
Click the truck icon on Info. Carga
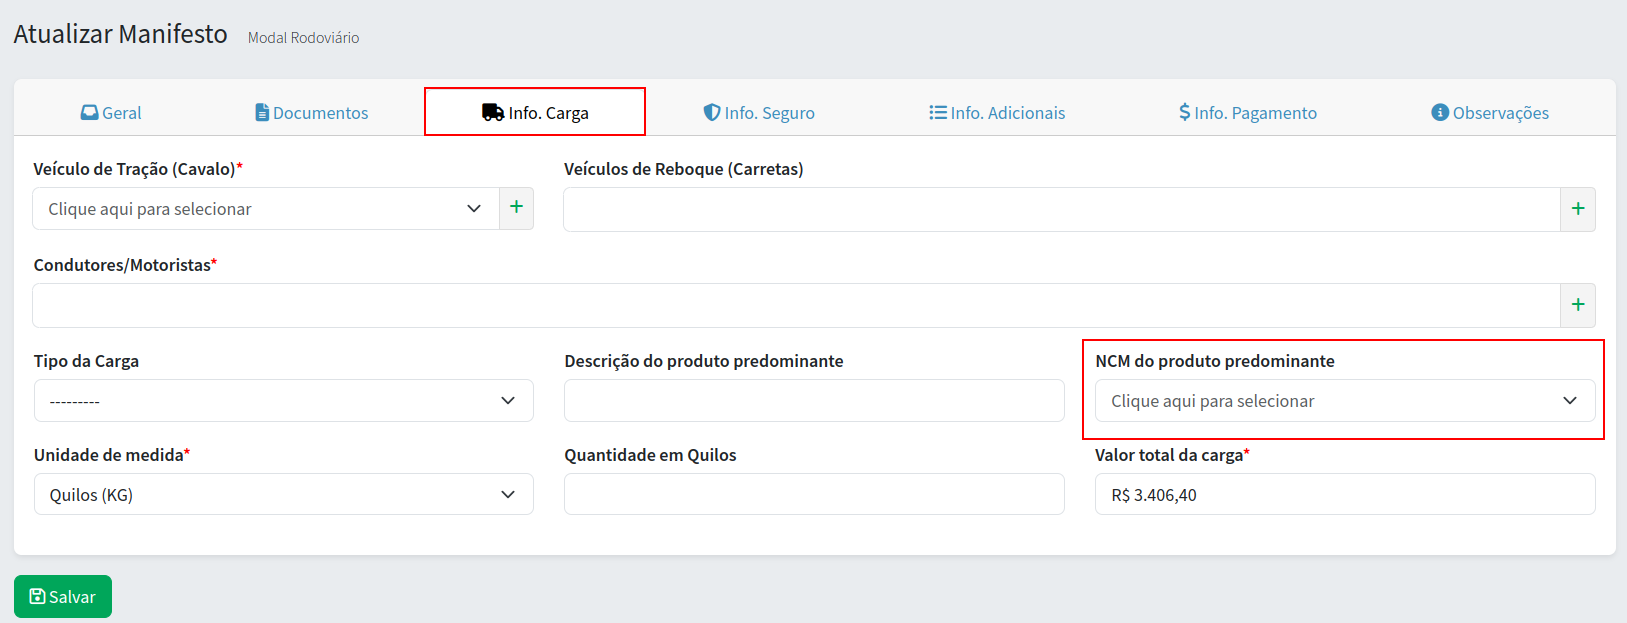[493, 113]
